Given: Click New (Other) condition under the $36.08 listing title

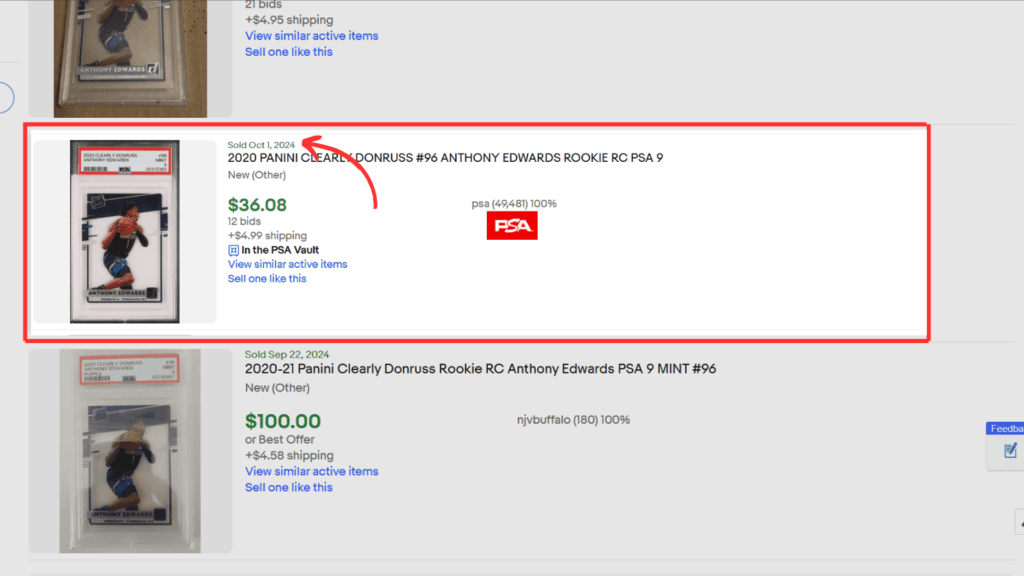Looking at the screenshot, I should 257,175.
